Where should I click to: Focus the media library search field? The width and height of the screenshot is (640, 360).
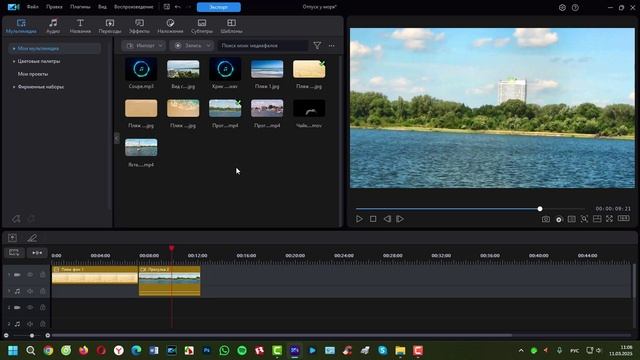[263, 45]
